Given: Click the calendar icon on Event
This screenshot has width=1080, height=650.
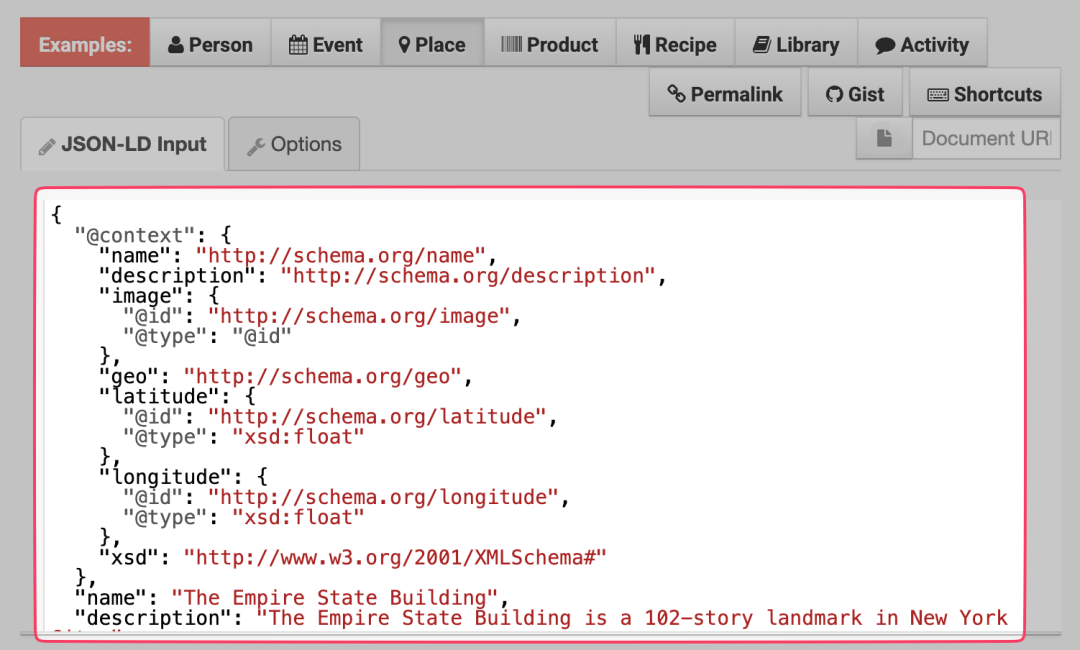Looking at the screenshot, I should click(x=298, y=45).
